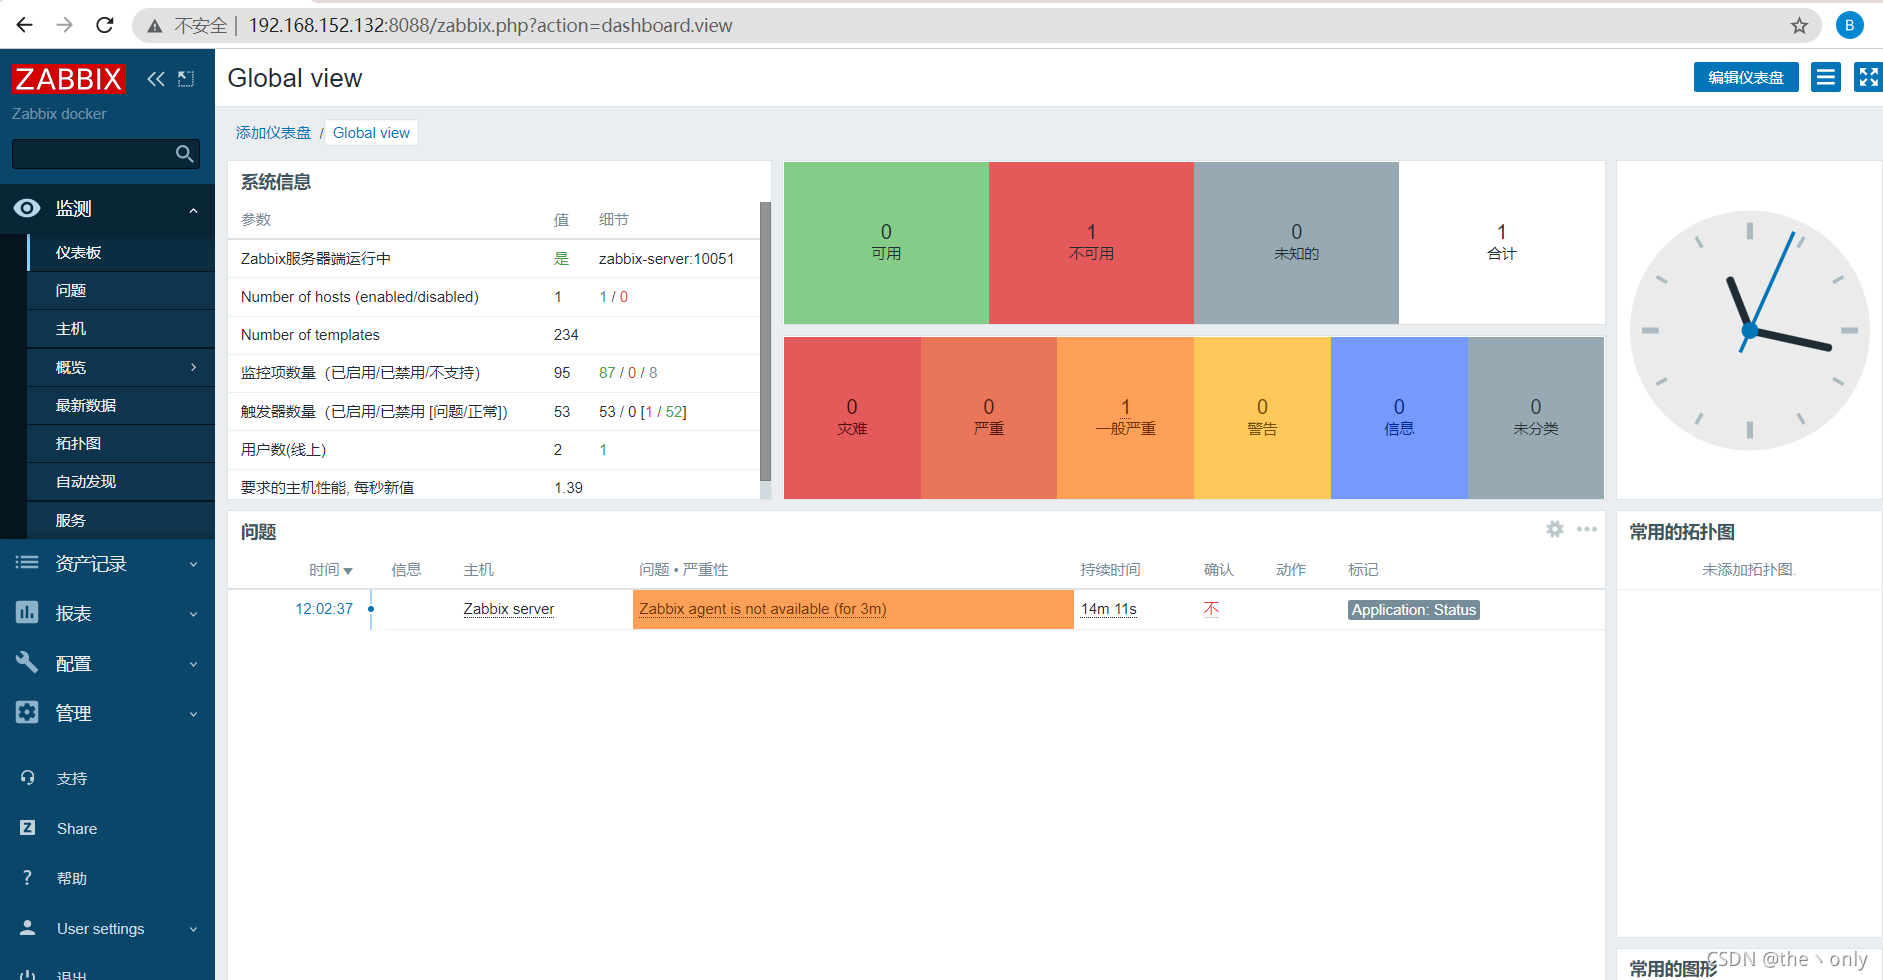This screenshot has width=1883, height=980.
Task: Click the analog clock widget
Action: tap(1749, 330)
